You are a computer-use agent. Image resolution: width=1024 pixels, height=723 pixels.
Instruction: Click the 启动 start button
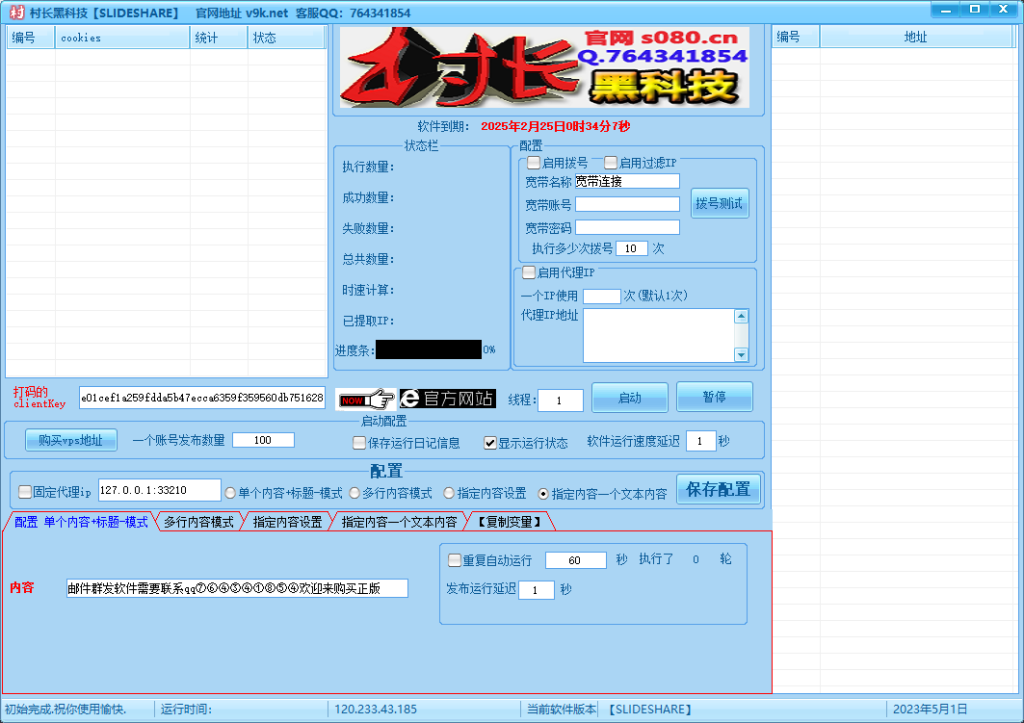(629, 396)
